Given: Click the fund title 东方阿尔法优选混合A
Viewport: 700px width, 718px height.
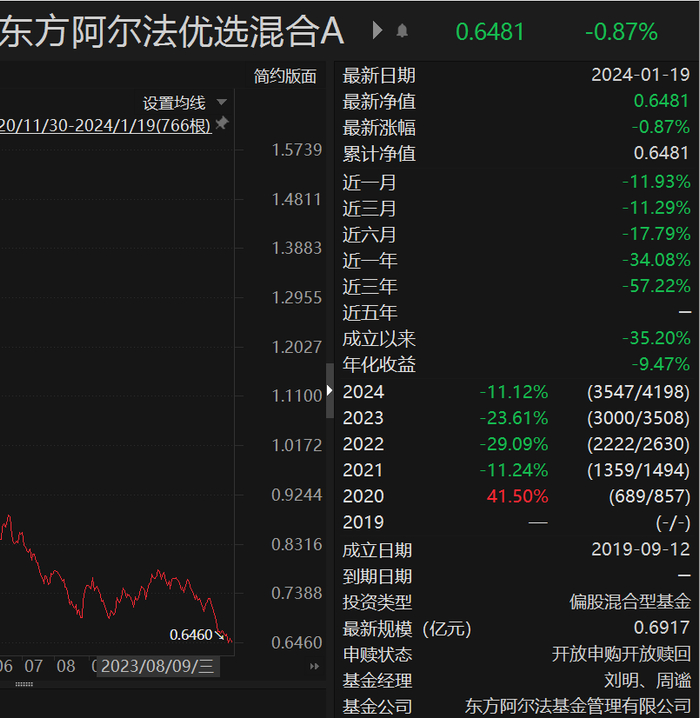Looking at the screenshot, I should point(172,32).
